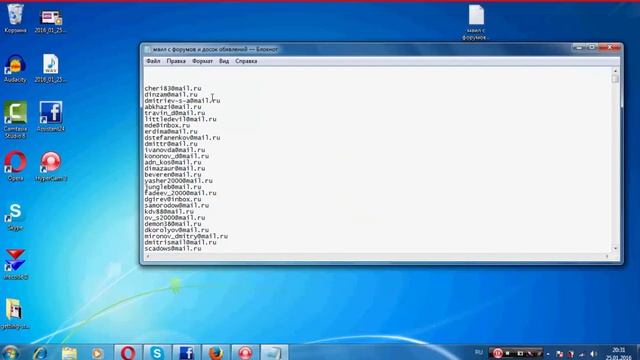Click the line littledevil@mail.ru
640x360 pixels.
click(180, 119)
